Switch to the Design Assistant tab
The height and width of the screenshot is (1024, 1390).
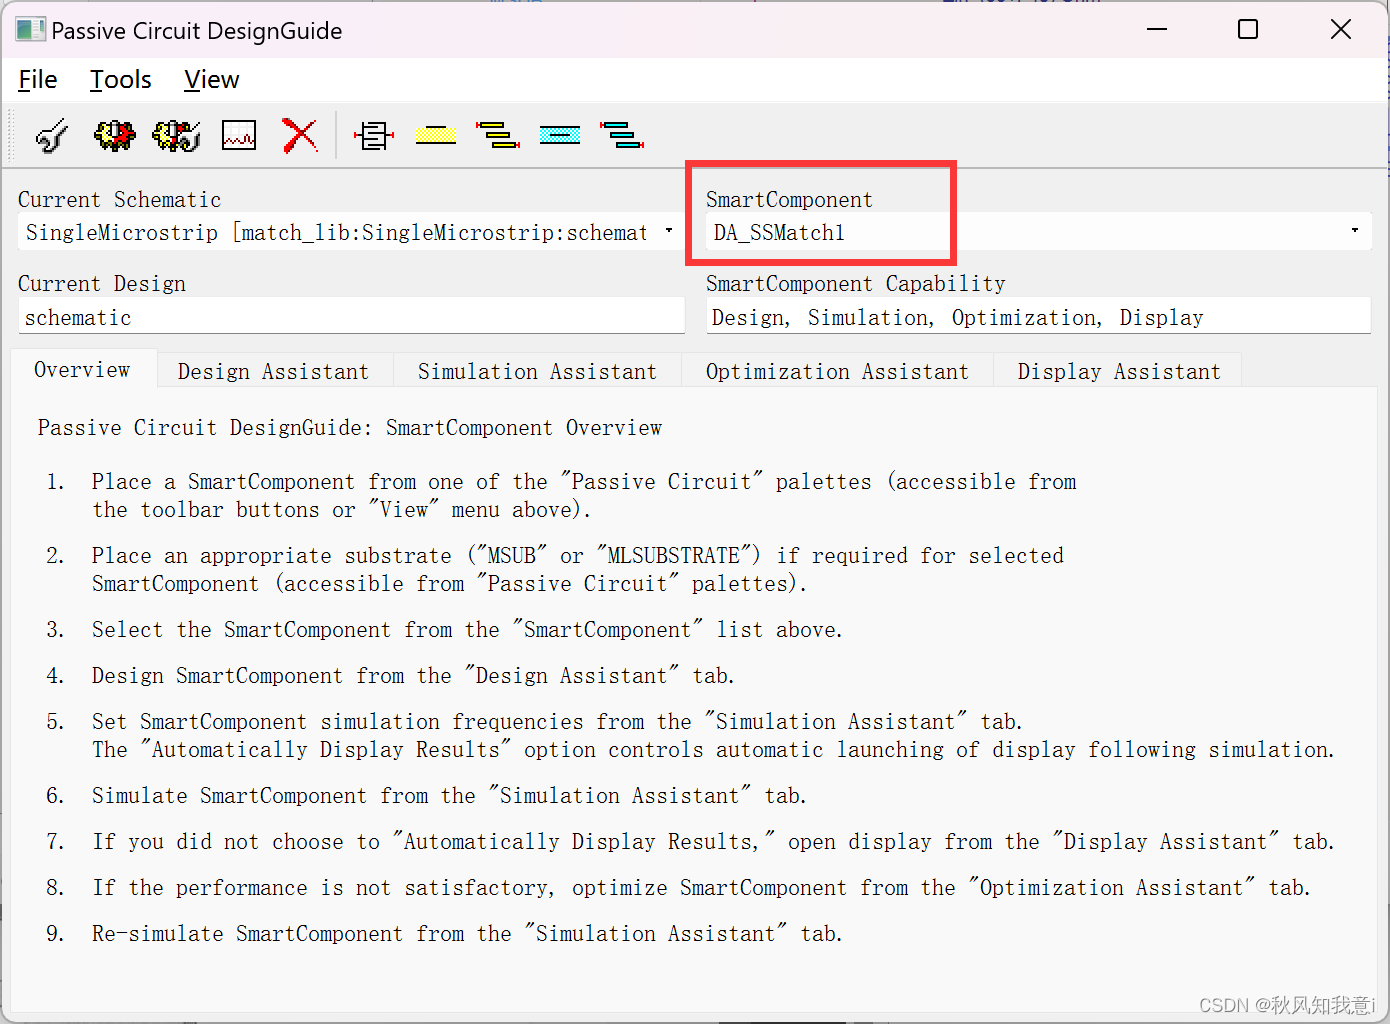pyautogui.click(x=274, y=371)
